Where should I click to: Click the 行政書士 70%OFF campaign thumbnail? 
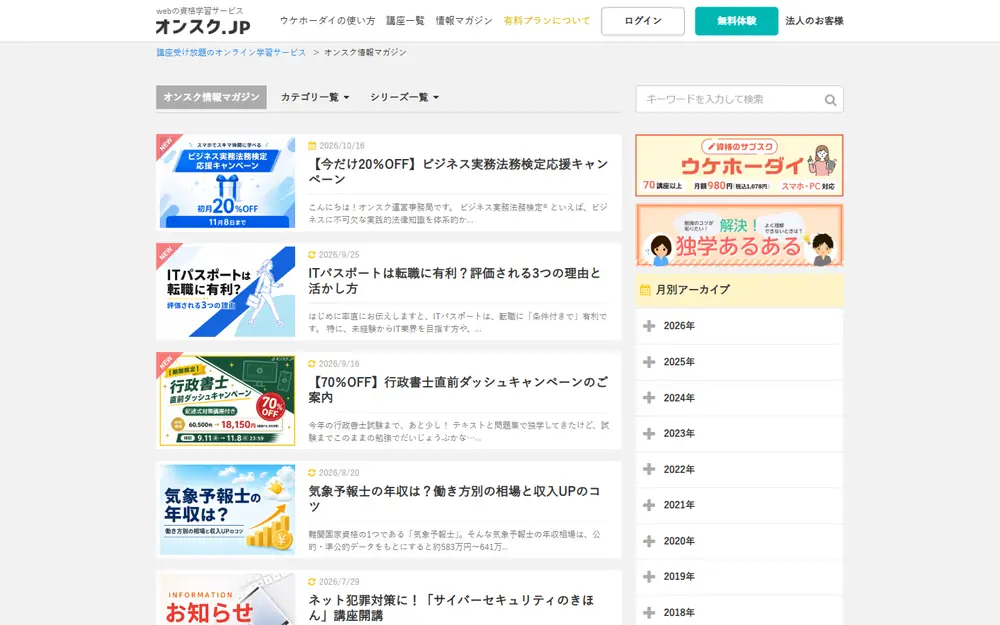[x=227, y=401]
